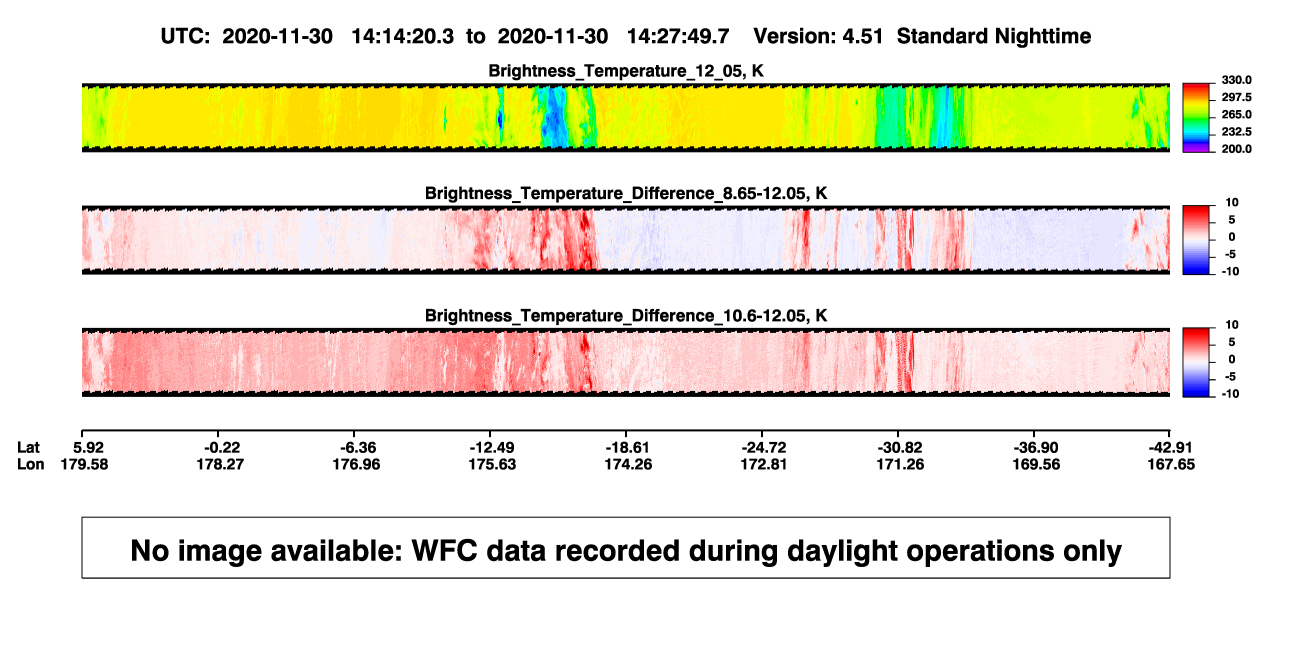The width and height of the screenshot is (1300, 667).
Task: Click the 'No image available' WFC notice box
Action: [x=626, y=547]
